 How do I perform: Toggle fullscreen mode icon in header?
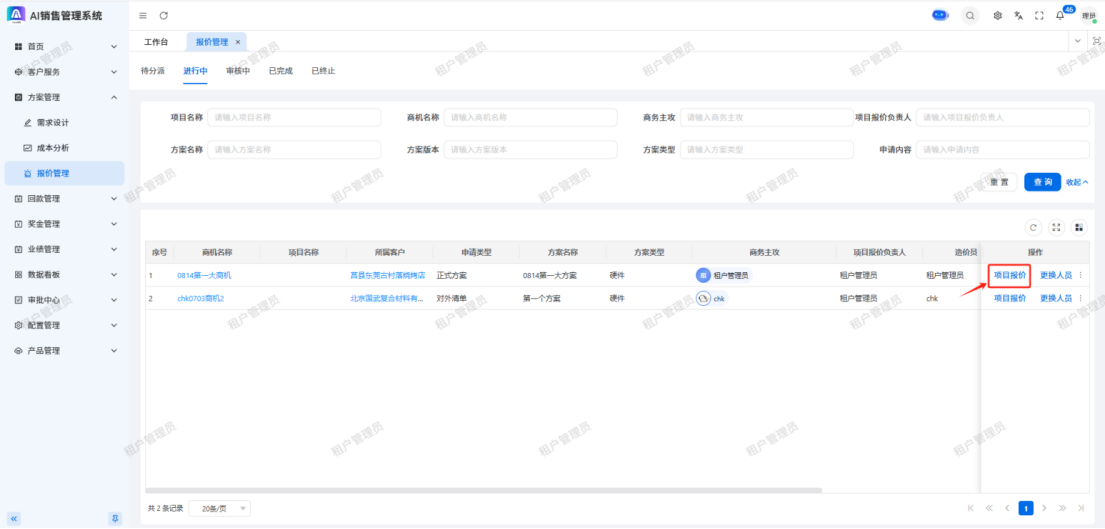1039,15
